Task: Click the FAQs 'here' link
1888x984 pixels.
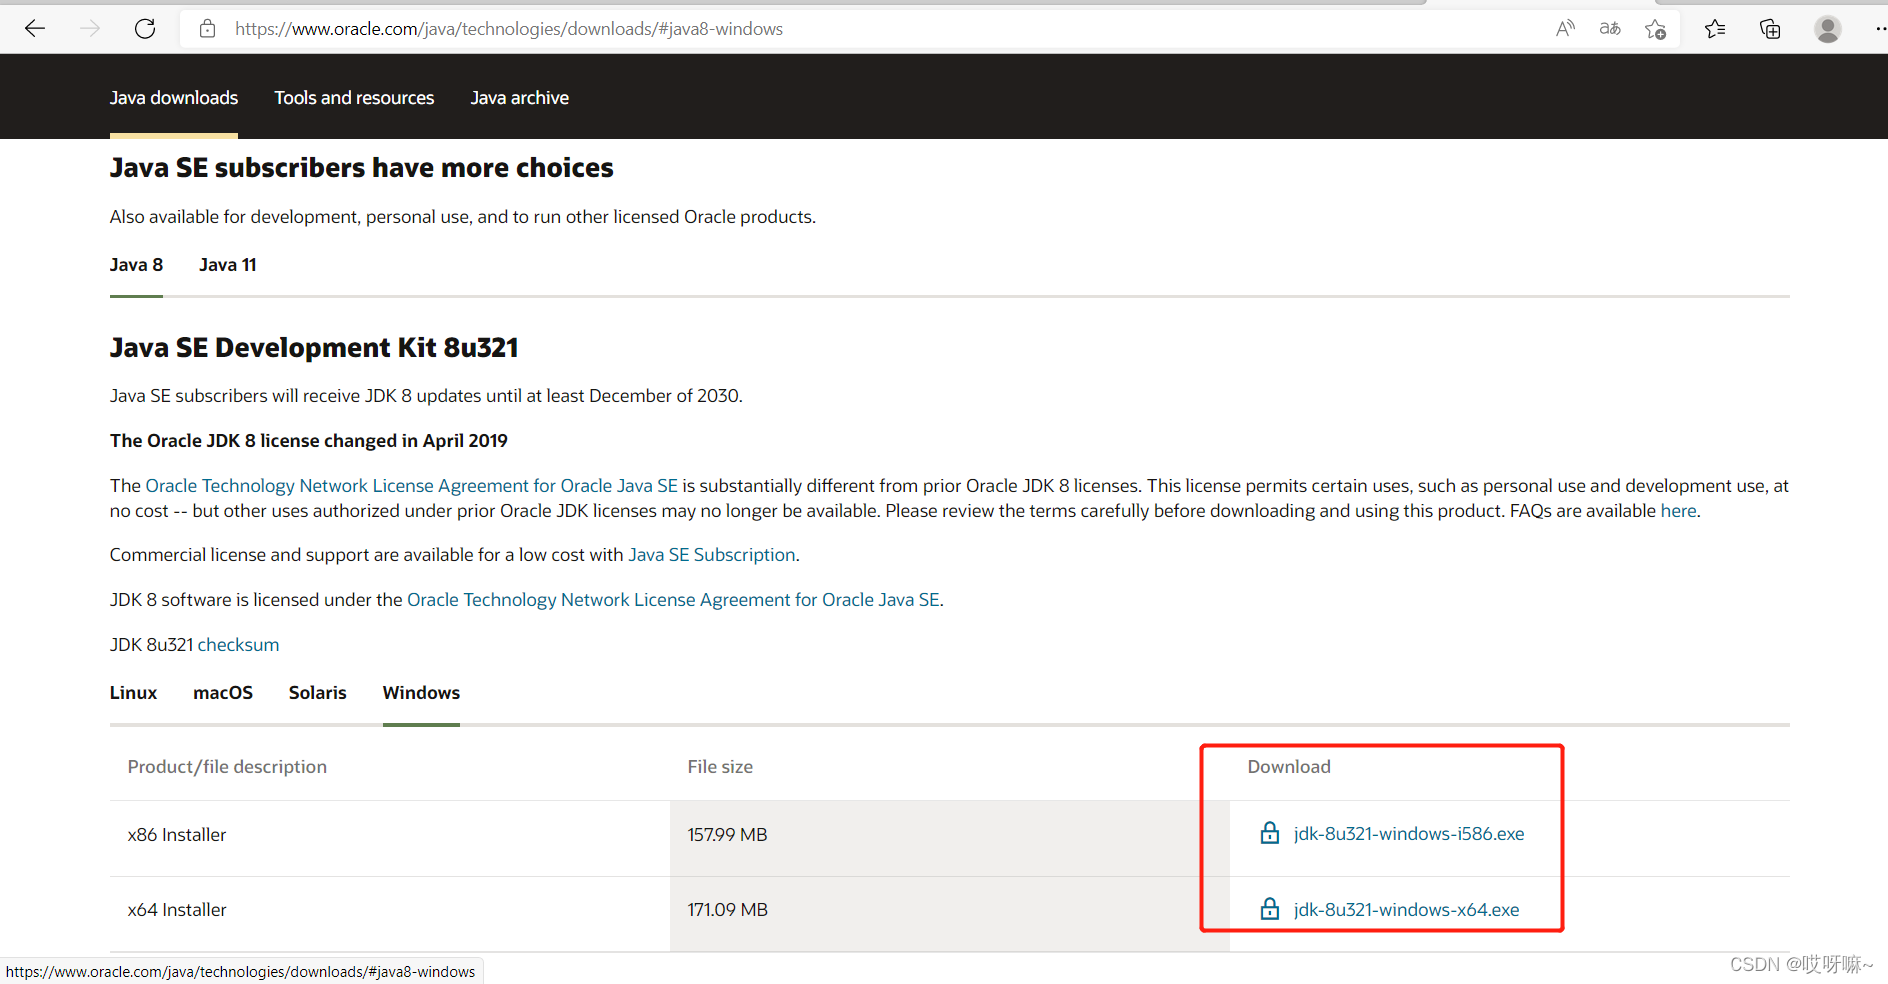Action: click(x=1678, y=511)
